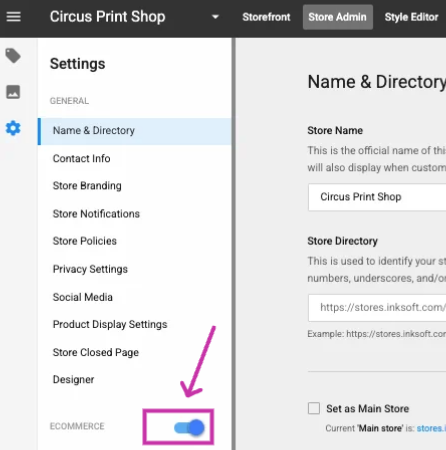Screen dimensions: 446x450
Task: Open the image gallery sidebar icon
Action: tap(13, 92)
